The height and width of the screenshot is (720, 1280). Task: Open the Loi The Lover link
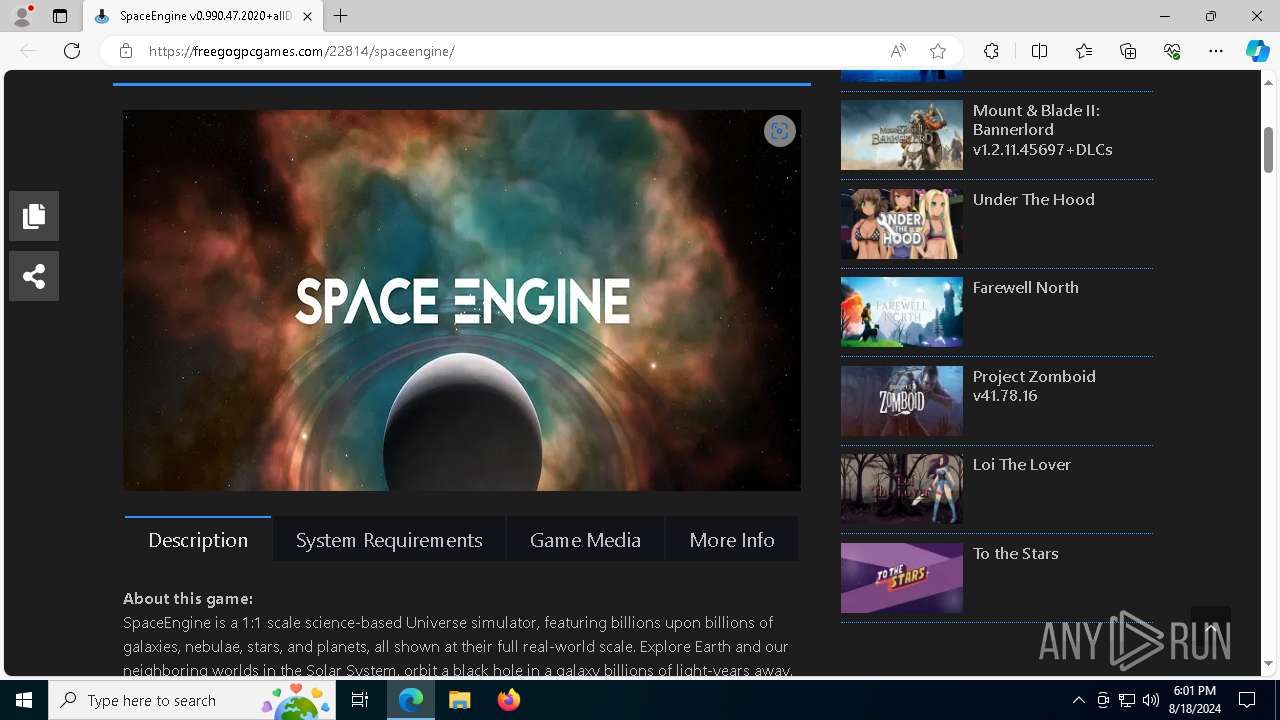pyautogui.click(x=1022, y=464)
